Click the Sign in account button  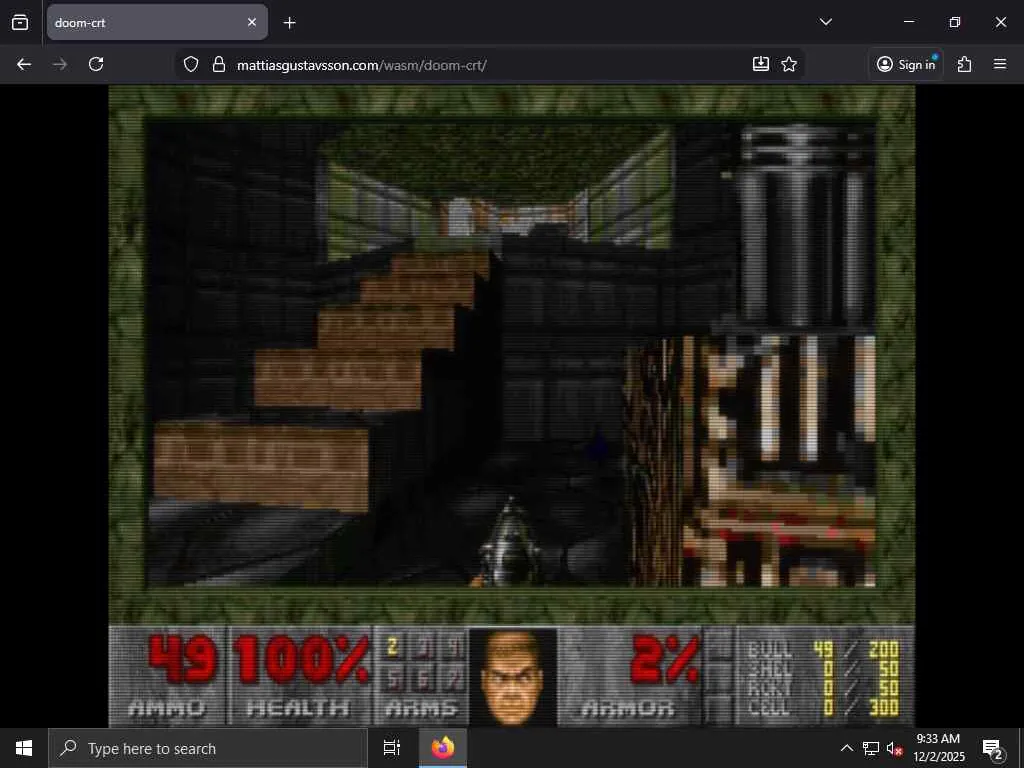coord(906,64)
